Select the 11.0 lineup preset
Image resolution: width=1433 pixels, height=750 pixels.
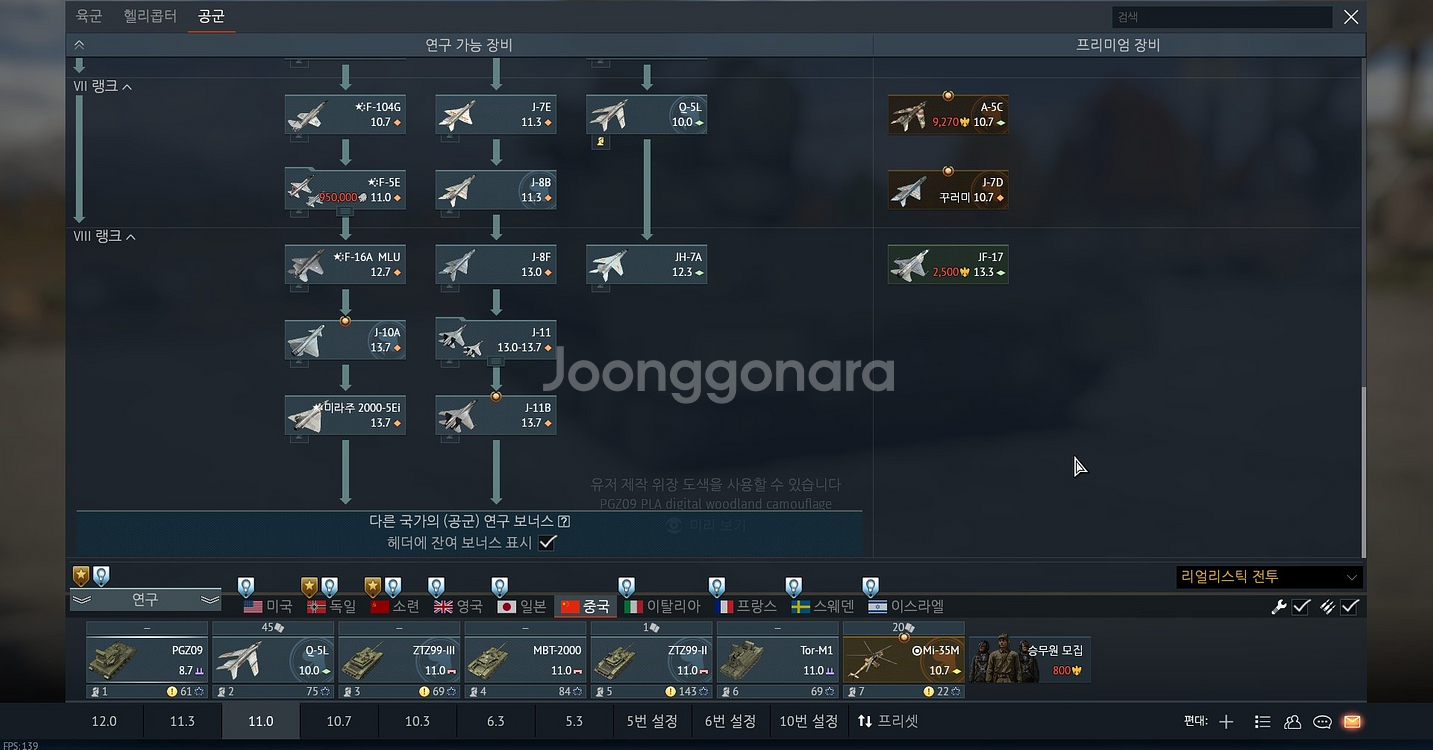coord(260,721)
